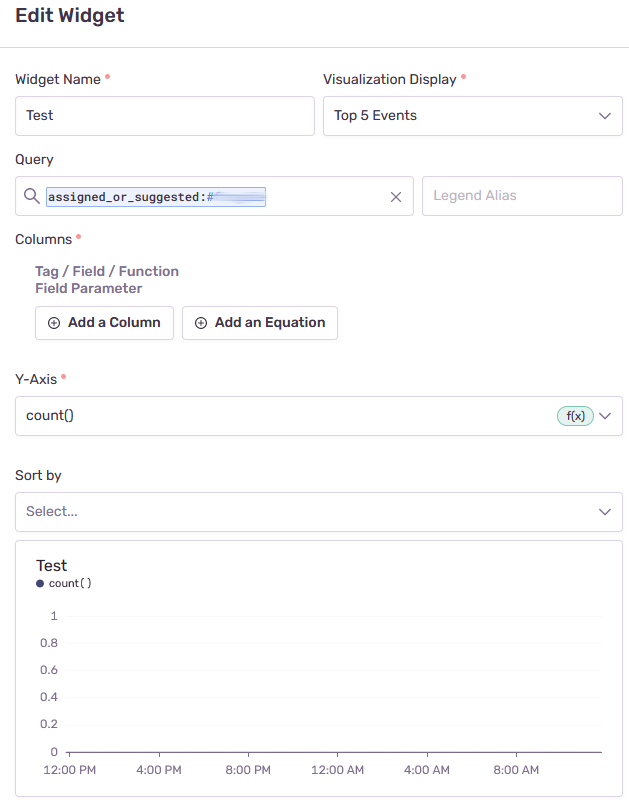Click the plus icon on Add a Column
Screen dimensions: 629x809
(56, 323)
